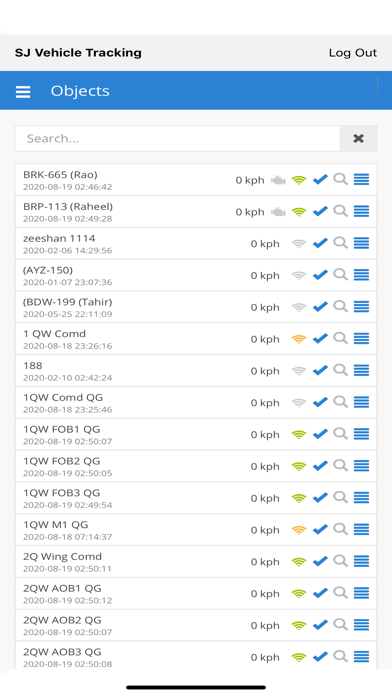Click gray signal icon for zeeshan 1114
392x696 pixels.
(299, 244)
